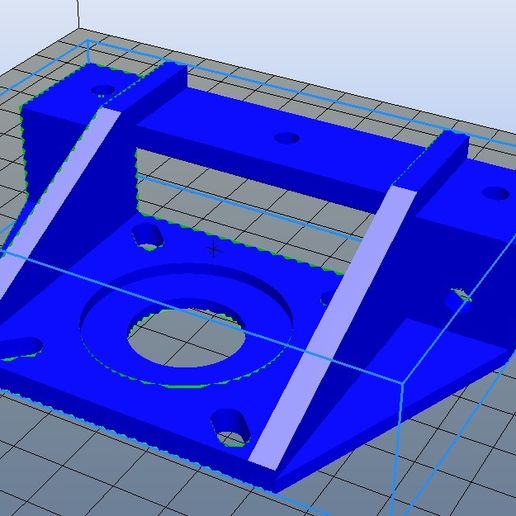The image size is (516, 516).
Task: Click the small crosshair origin marker
Action: coord(213,250)
